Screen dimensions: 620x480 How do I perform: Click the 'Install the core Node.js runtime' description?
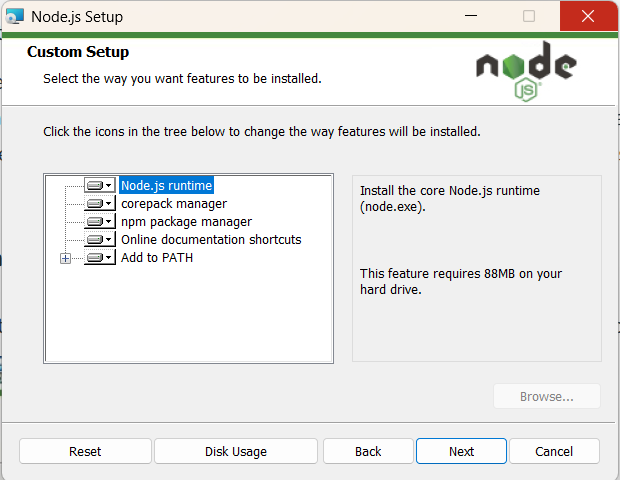point(450,198)
